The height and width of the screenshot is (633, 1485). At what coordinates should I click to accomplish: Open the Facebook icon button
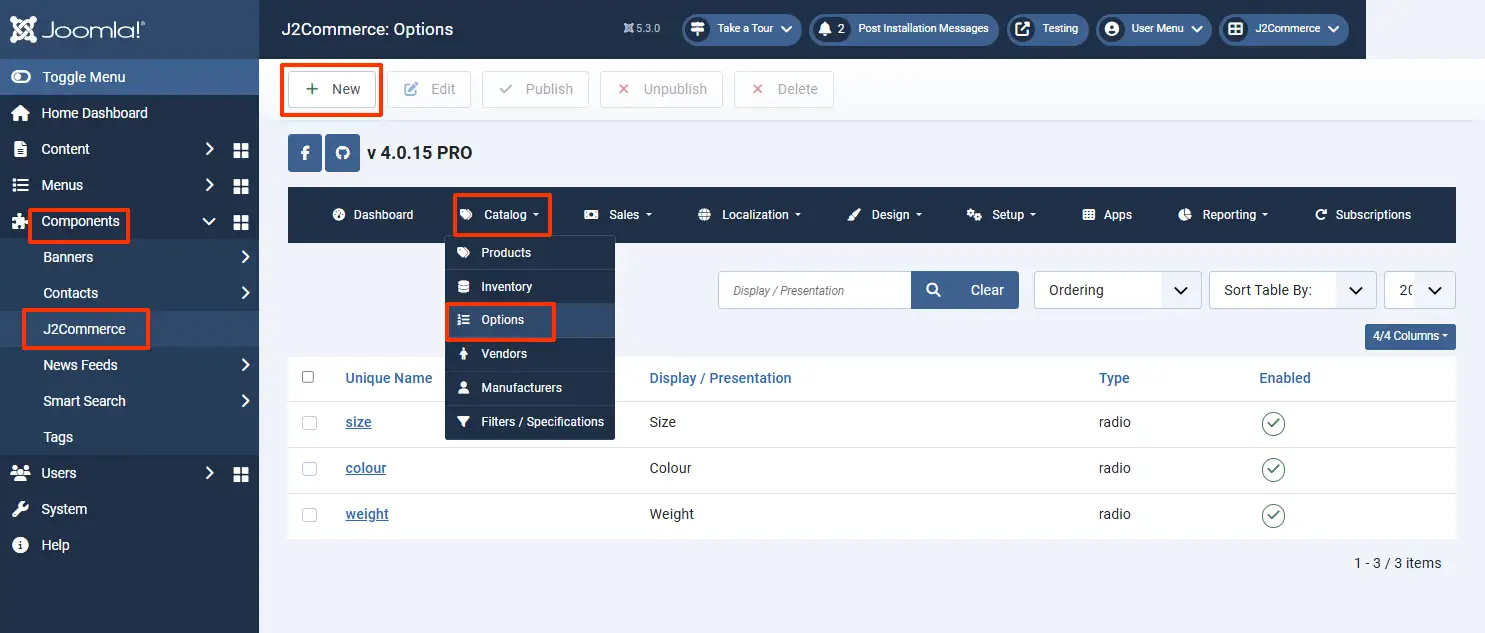pos(305,153)
